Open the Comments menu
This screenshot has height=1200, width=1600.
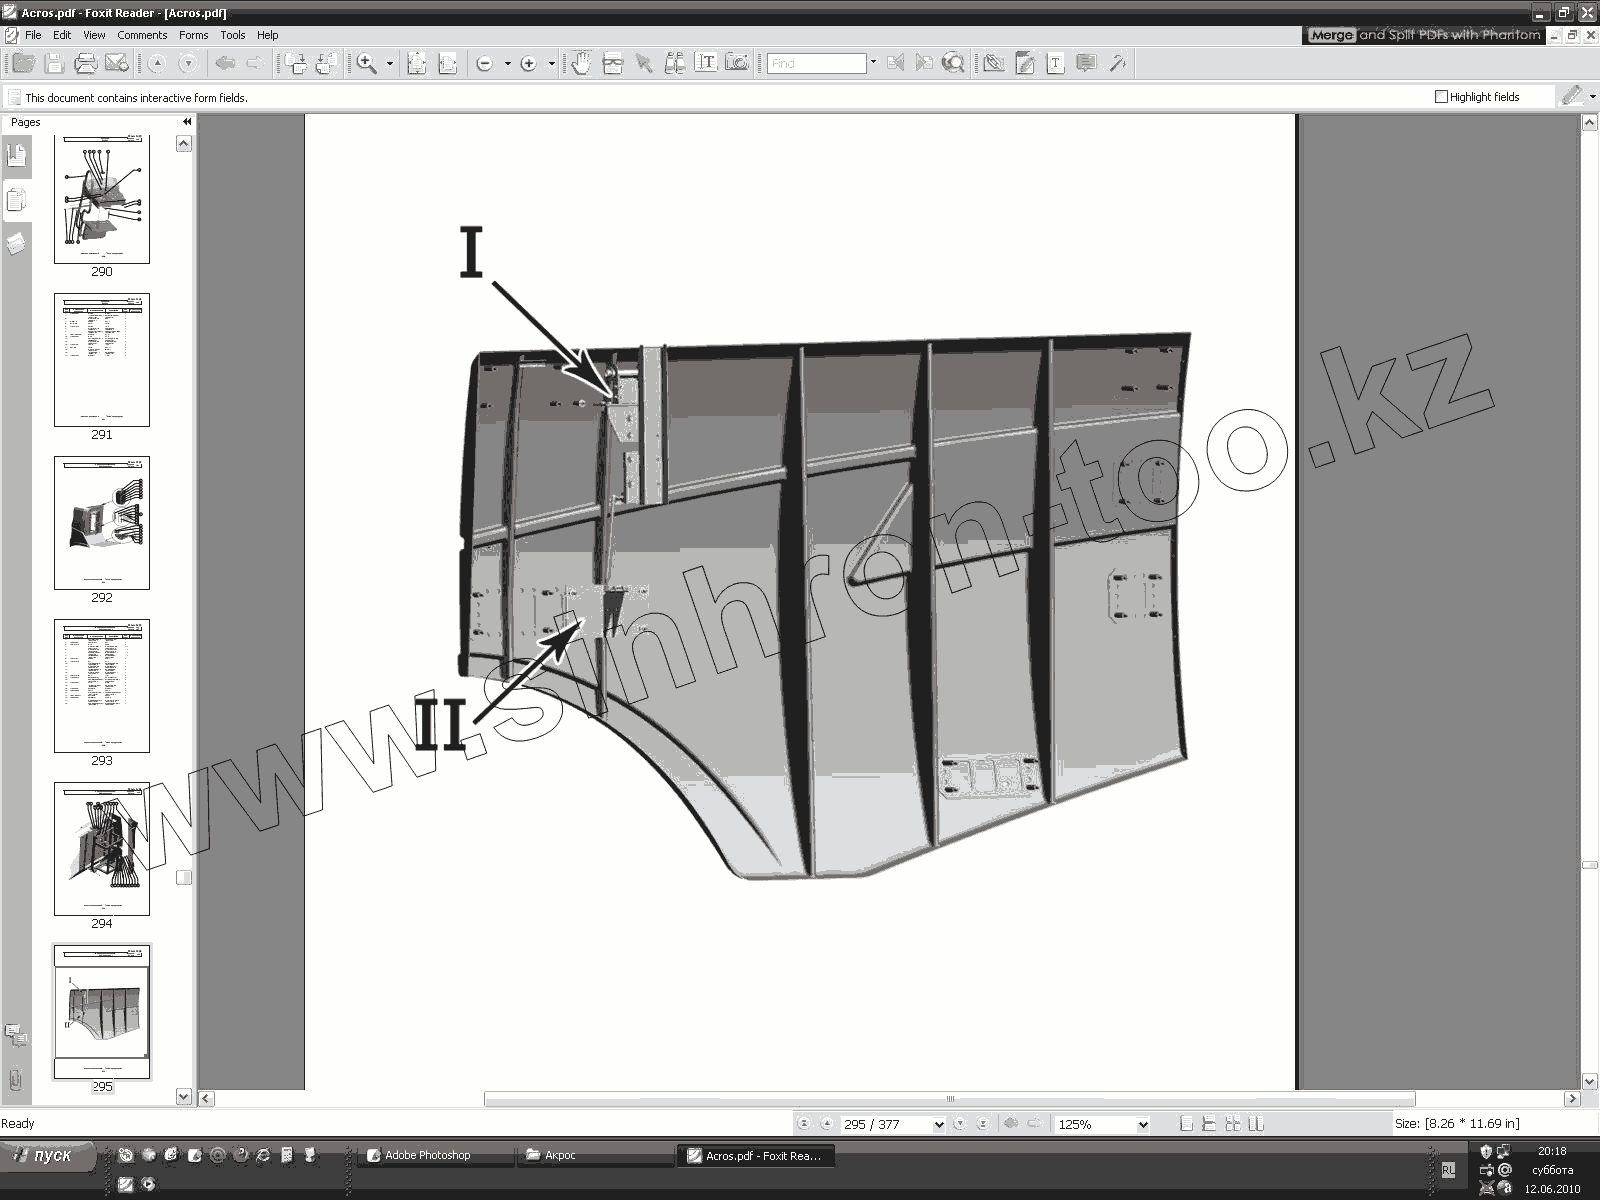point(142,35)
